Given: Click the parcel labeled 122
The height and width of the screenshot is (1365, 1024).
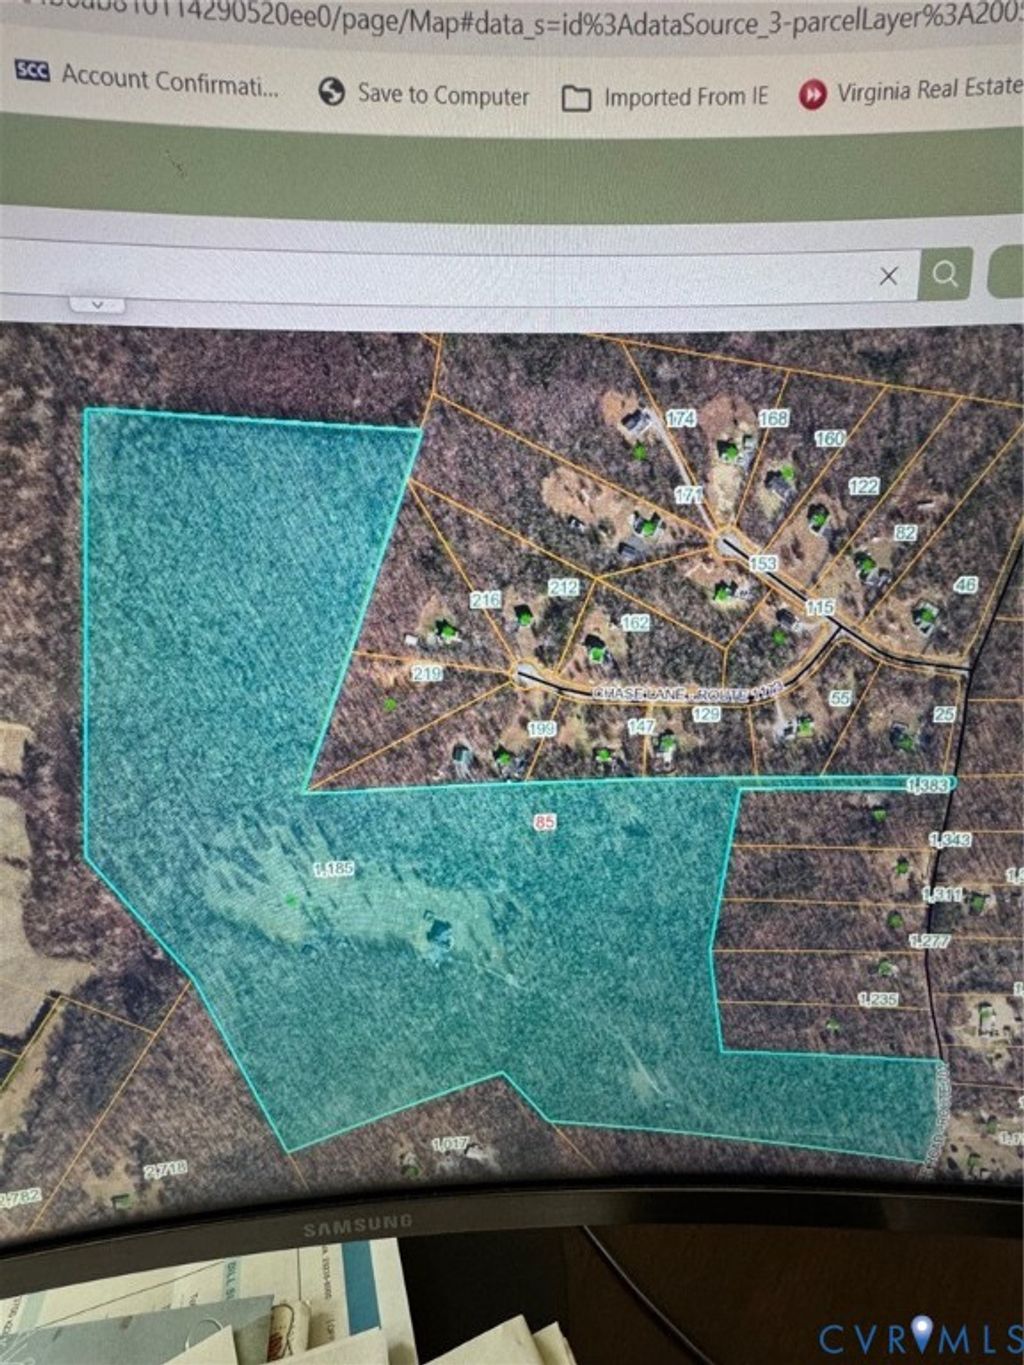Looking at the screenshot, I should (x=863, y=486).
